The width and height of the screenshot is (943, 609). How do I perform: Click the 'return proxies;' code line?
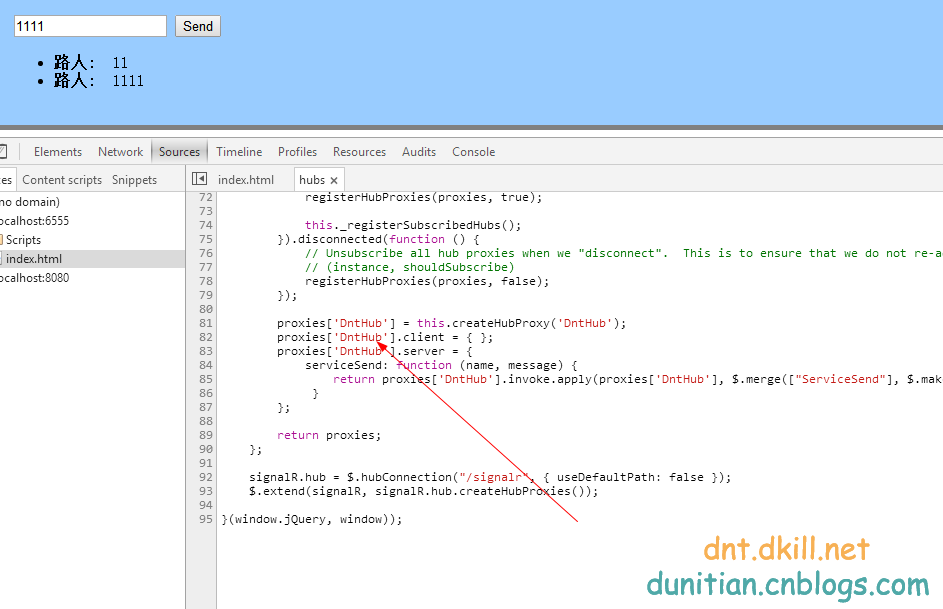pos(328,435)
